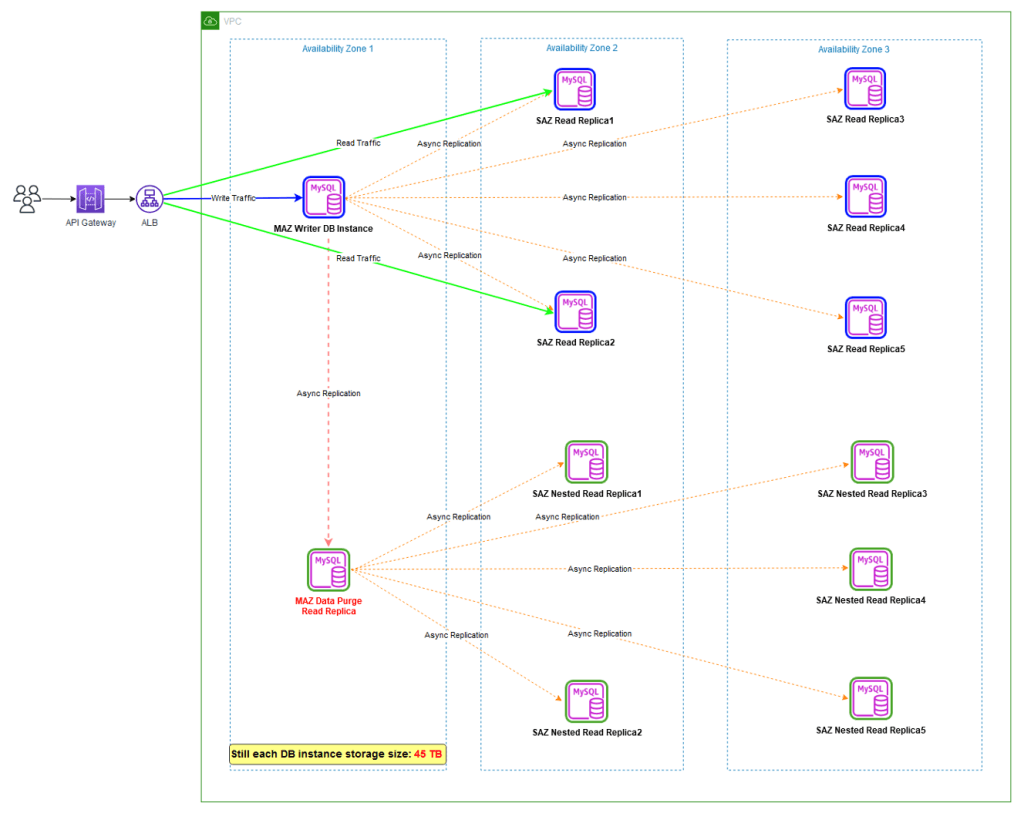Click the Read Traffic label toward Replica1
Image resolution: width=1024 pixels, height=813 pixels.
(358, 142)
